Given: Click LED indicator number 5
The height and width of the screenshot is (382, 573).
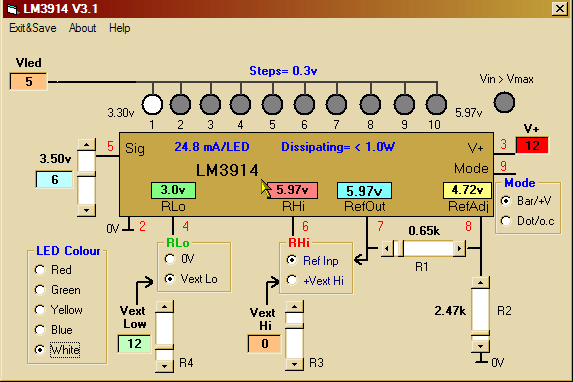Looking at the screenshot, I should pos(272,104).
